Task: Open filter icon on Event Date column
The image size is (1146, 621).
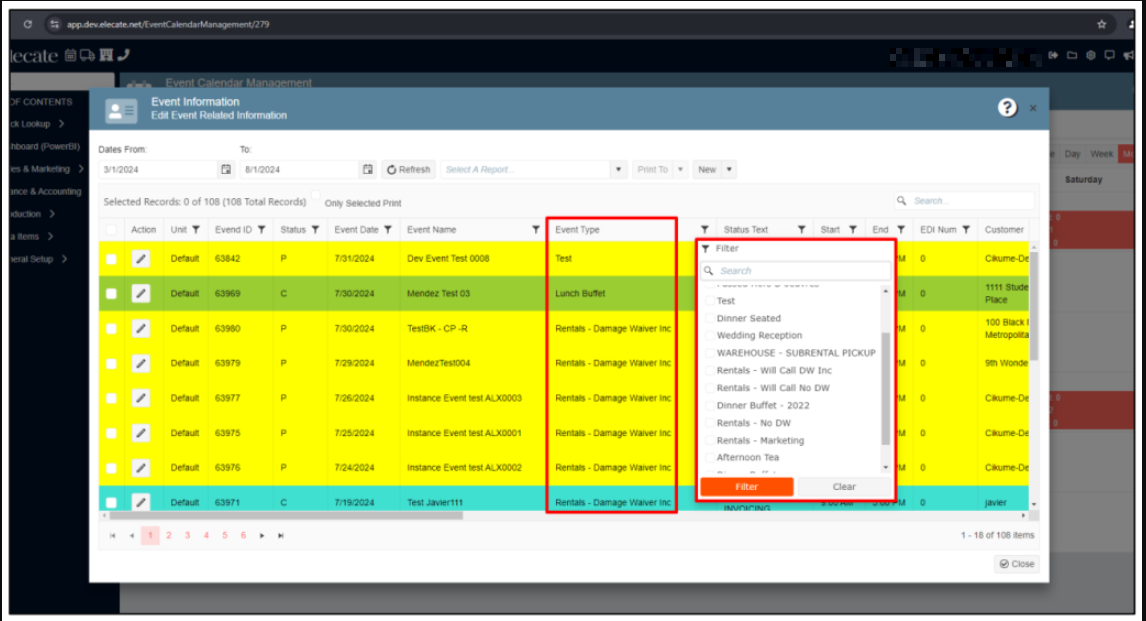Action: (x=387, y=230)
